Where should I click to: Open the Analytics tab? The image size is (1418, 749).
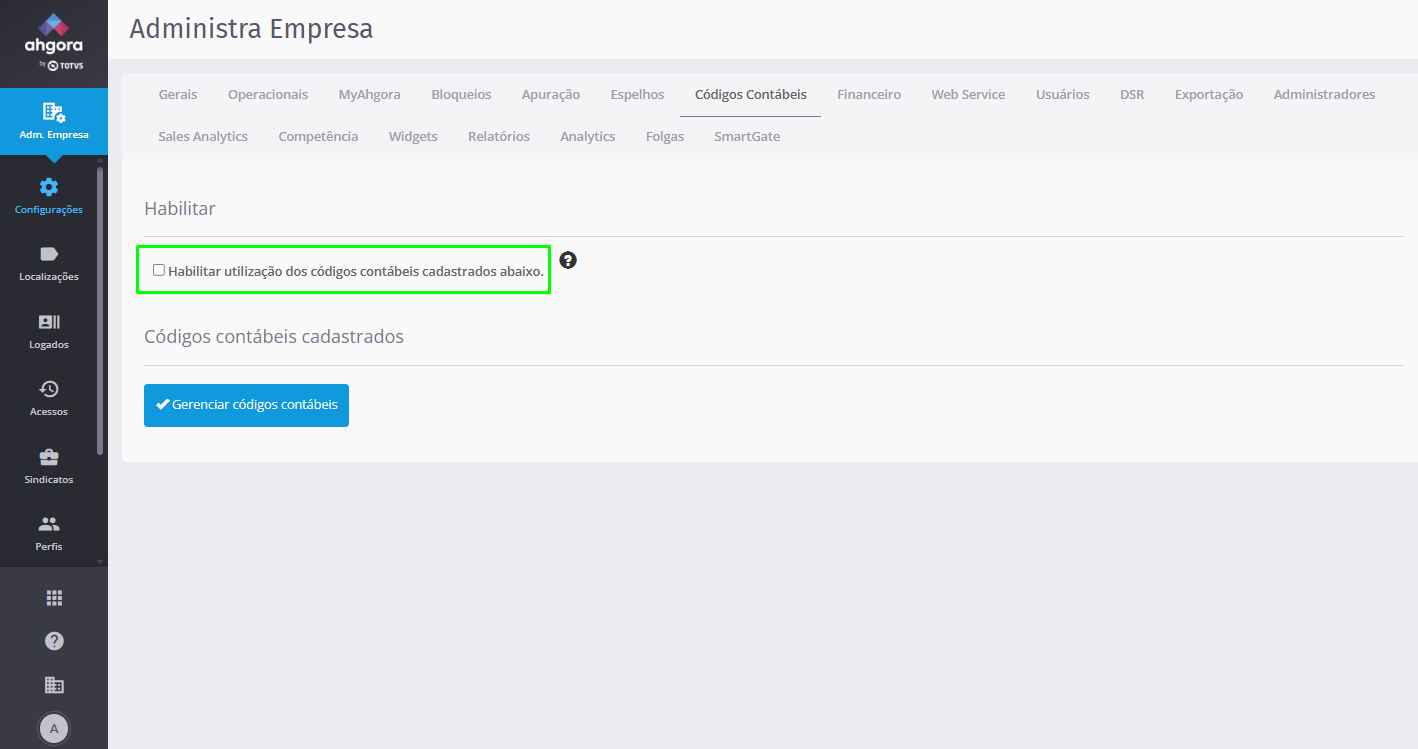[588, 137]
